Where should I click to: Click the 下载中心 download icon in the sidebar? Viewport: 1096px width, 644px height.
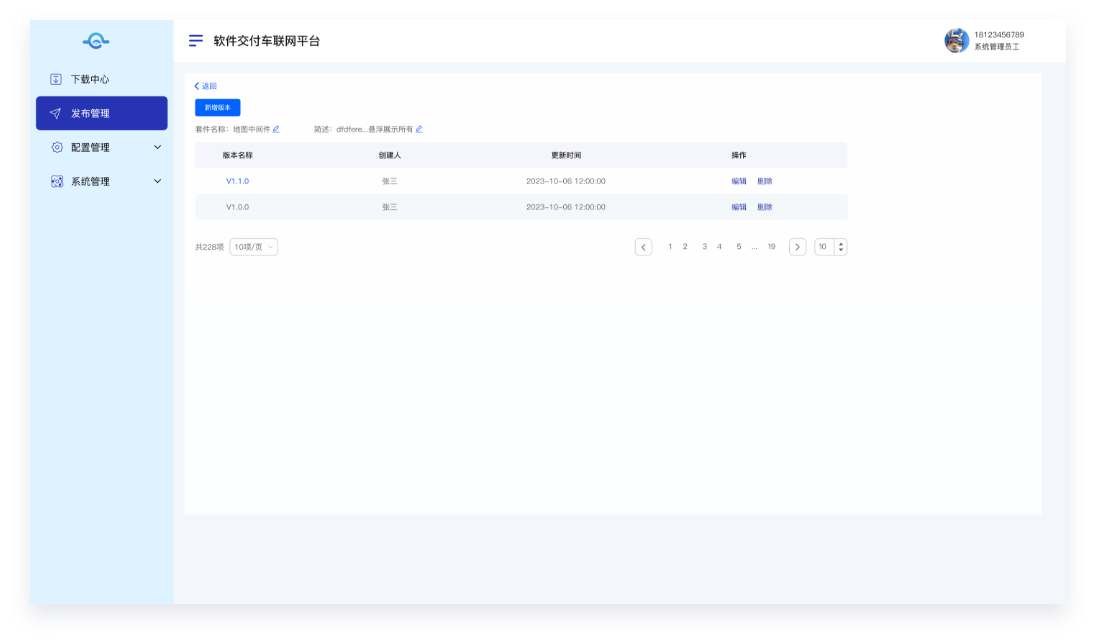tap(56, 79)
